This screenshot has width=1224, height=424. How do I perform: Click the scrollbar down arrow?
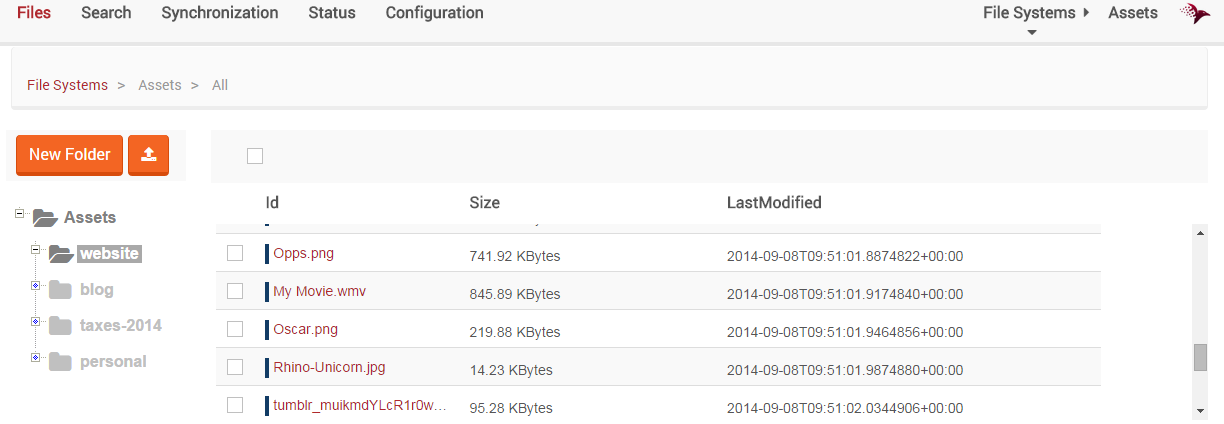[x=1200, y=410]
